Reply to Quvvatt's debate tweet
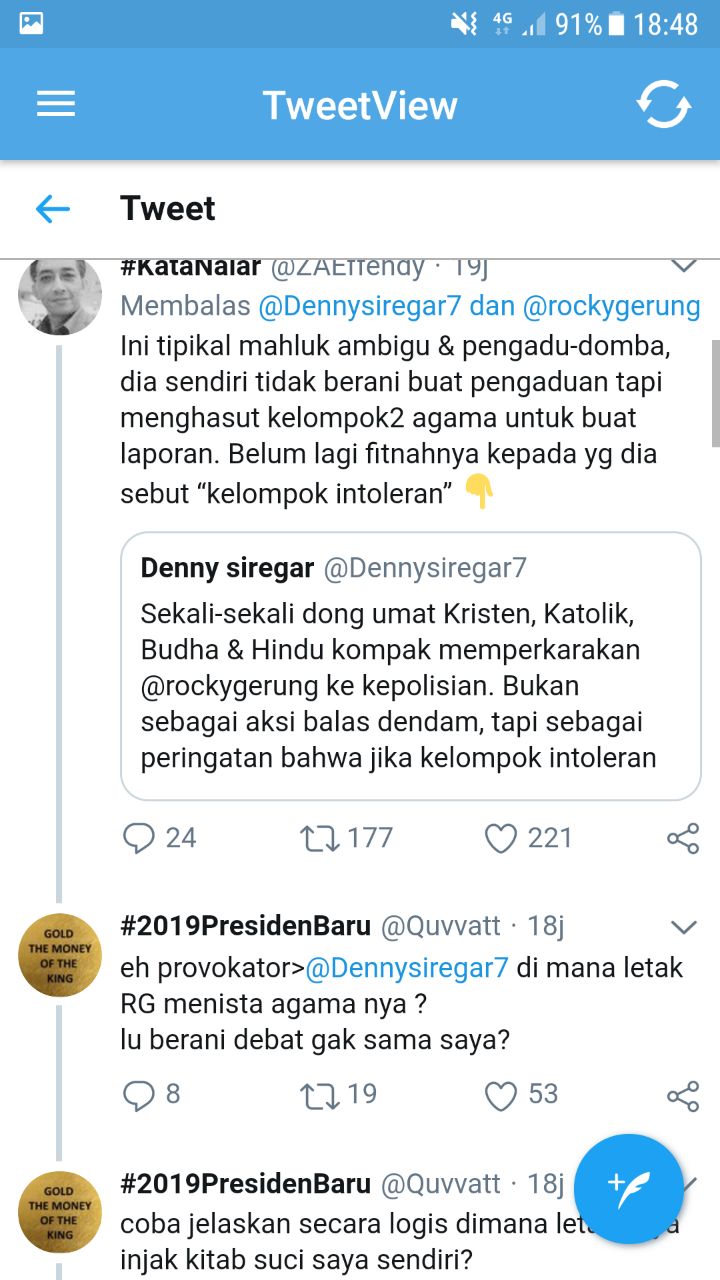The image size is (720, 1280). 140,1094
